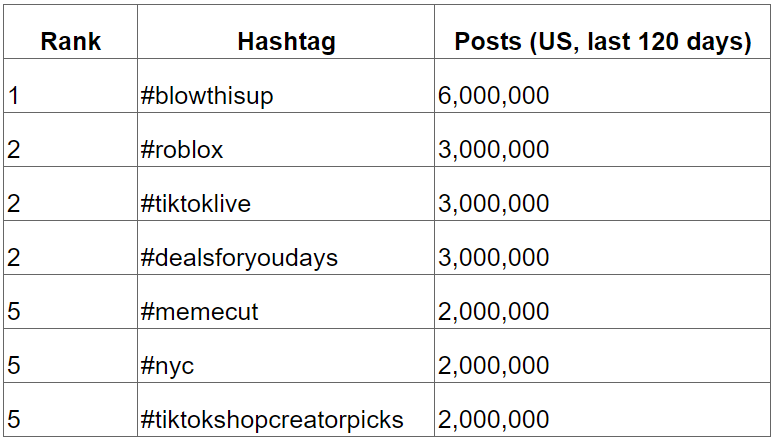This screenshot has width=773, height=440.
Task: Select the #tiktoklive hashtag cell
Action: 196,204
